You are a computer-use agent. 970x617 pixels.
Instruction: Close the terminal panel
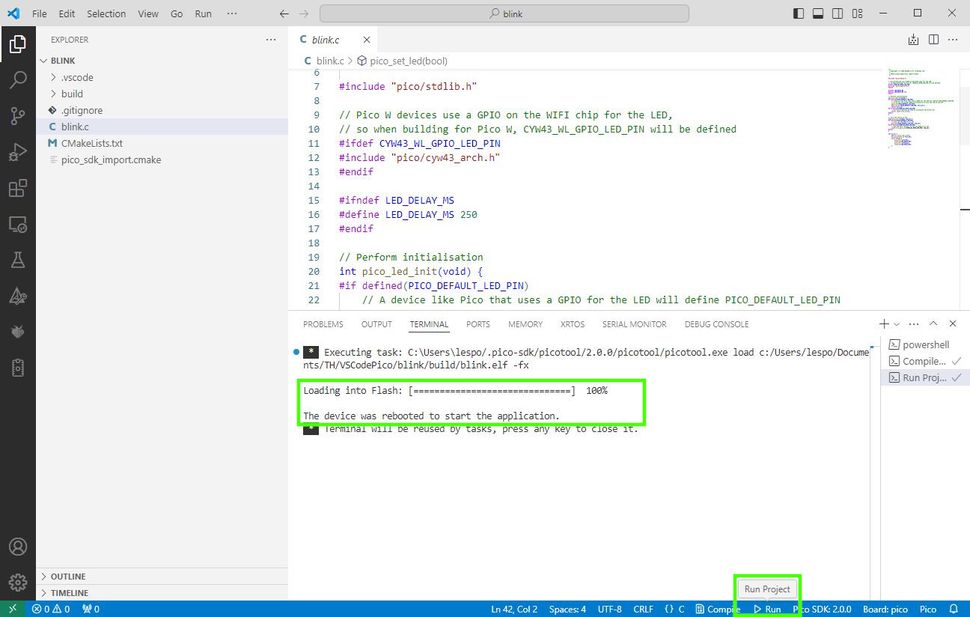(953, 324)
